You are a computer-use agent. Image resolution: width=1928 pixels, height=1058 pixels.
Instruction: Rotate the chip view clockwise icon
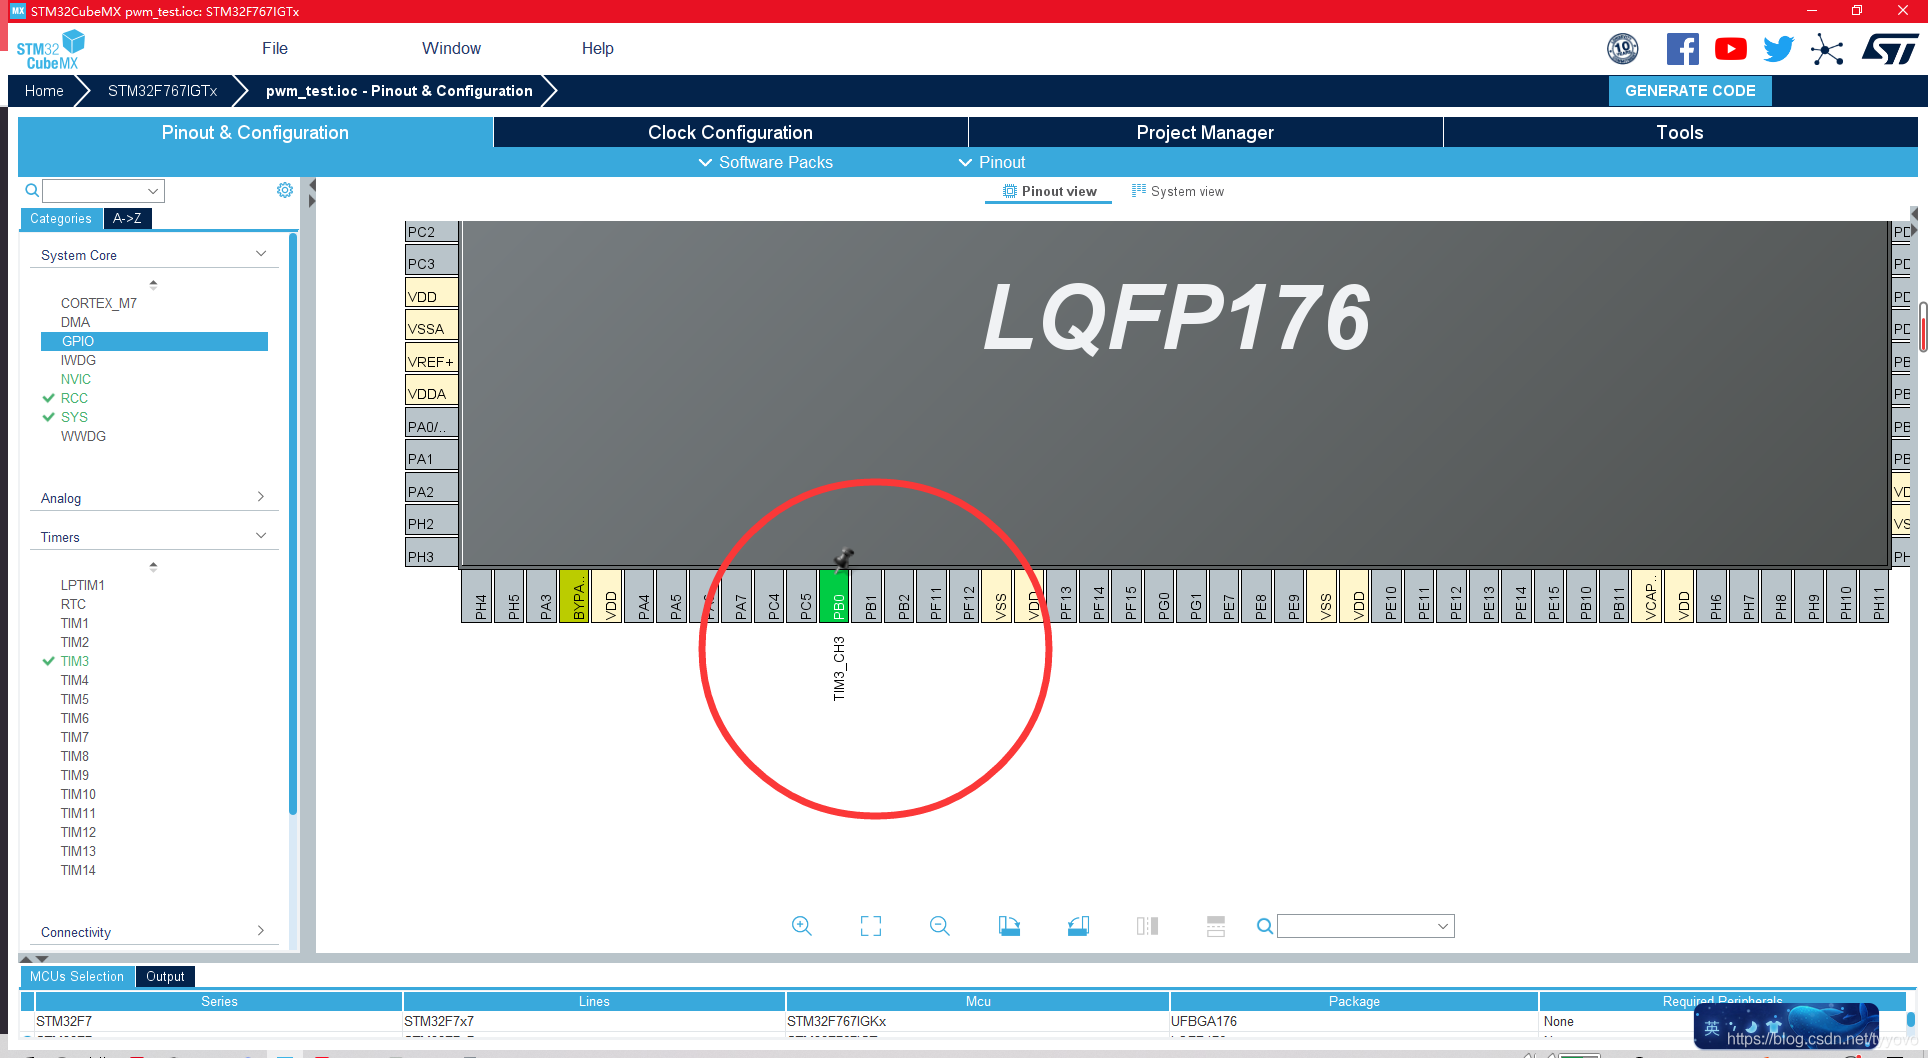pos(1009,926)
